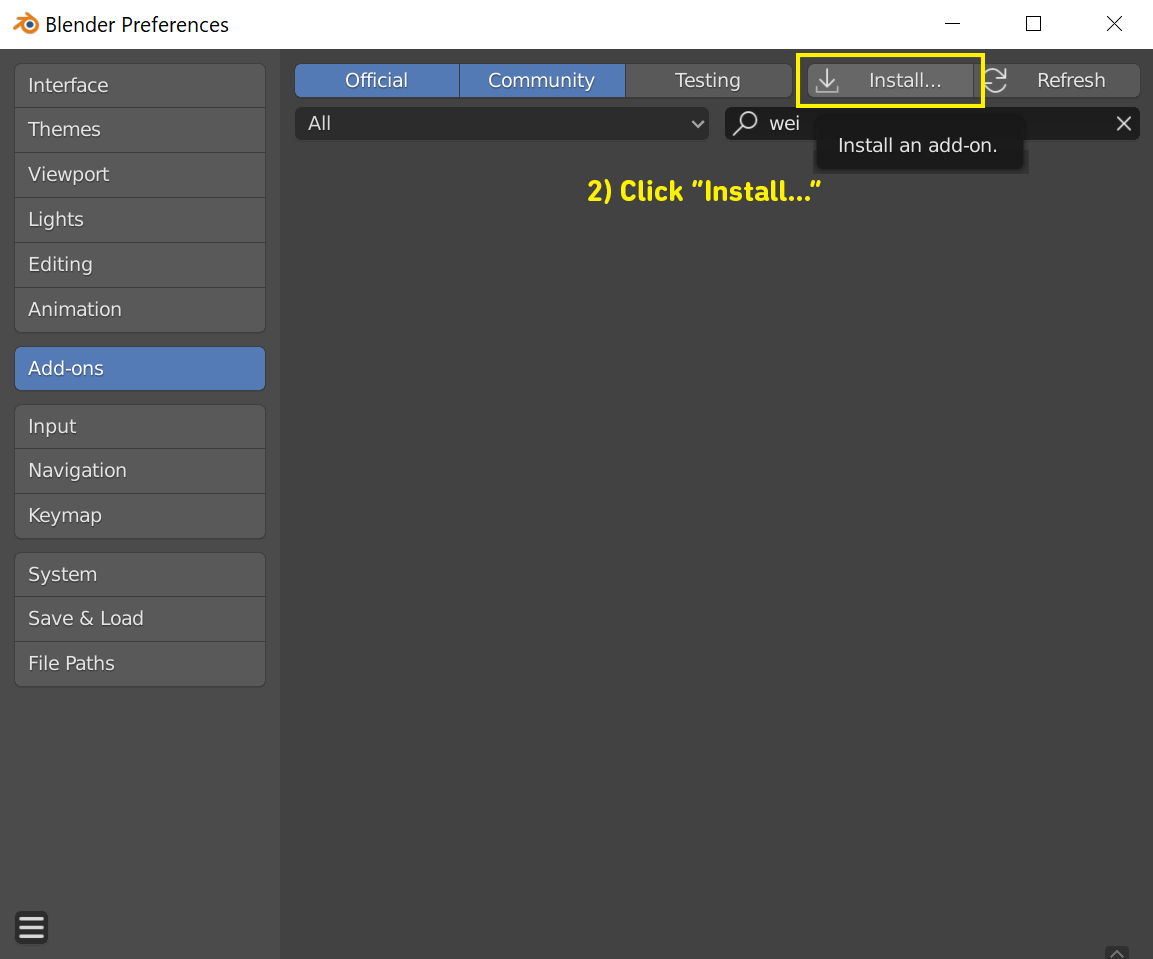1153x959 pixels.
Task: Open the hamburger menu for saving preferences
Action: [31, 927]
